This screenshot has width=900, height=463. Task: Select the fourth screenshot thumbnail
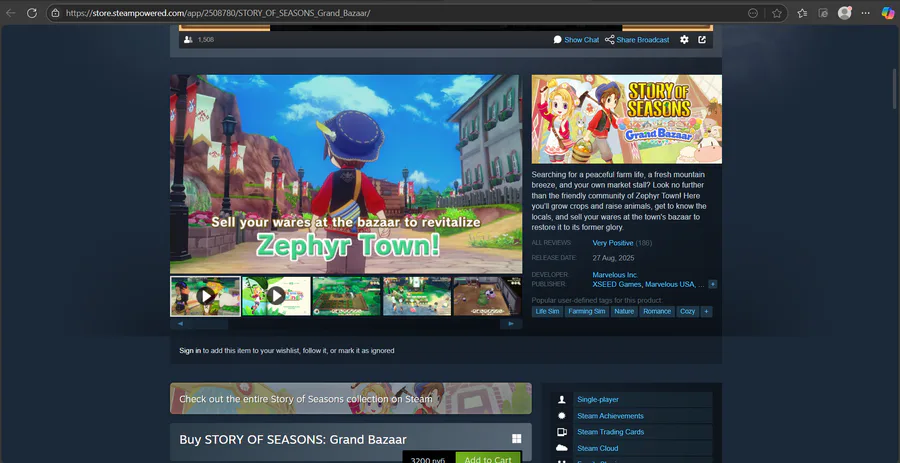[417, 296]
